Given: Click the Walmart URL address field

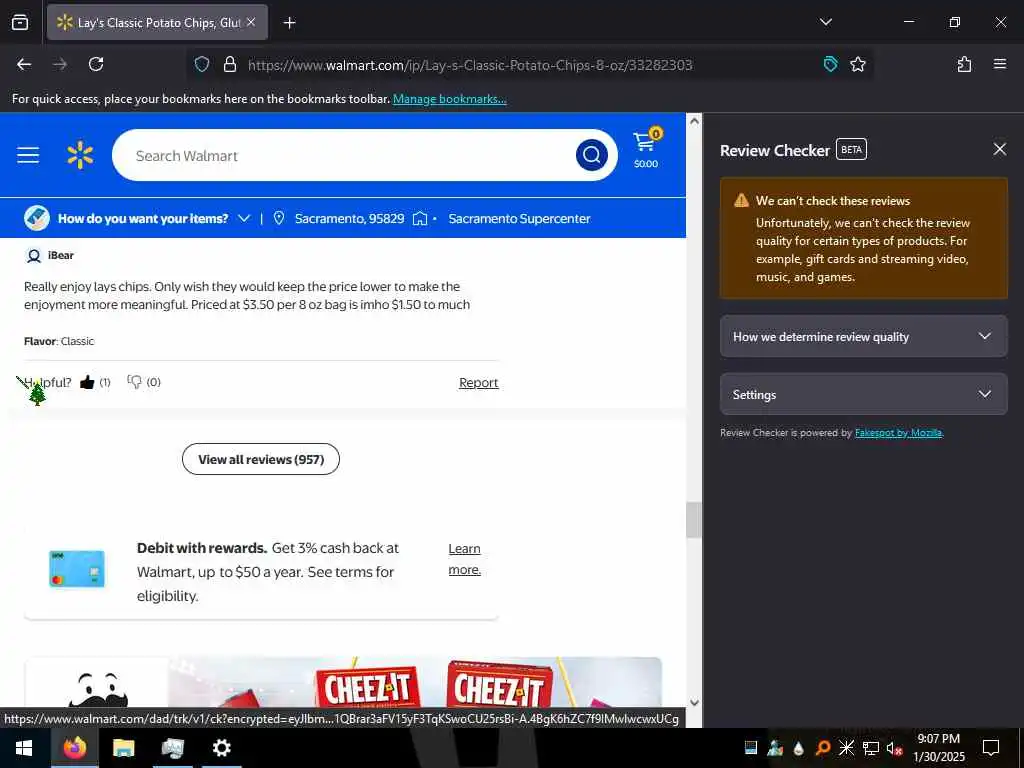Looking at the screenshot, I should click(470, 65).
